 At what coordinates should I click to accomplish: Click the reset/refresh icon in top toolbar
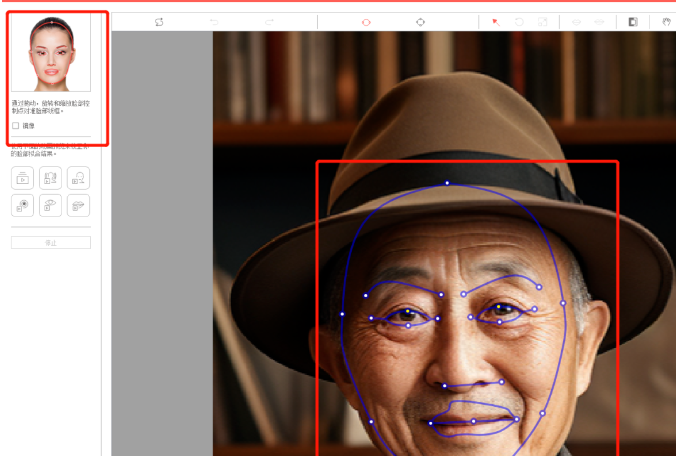[159, 22]
